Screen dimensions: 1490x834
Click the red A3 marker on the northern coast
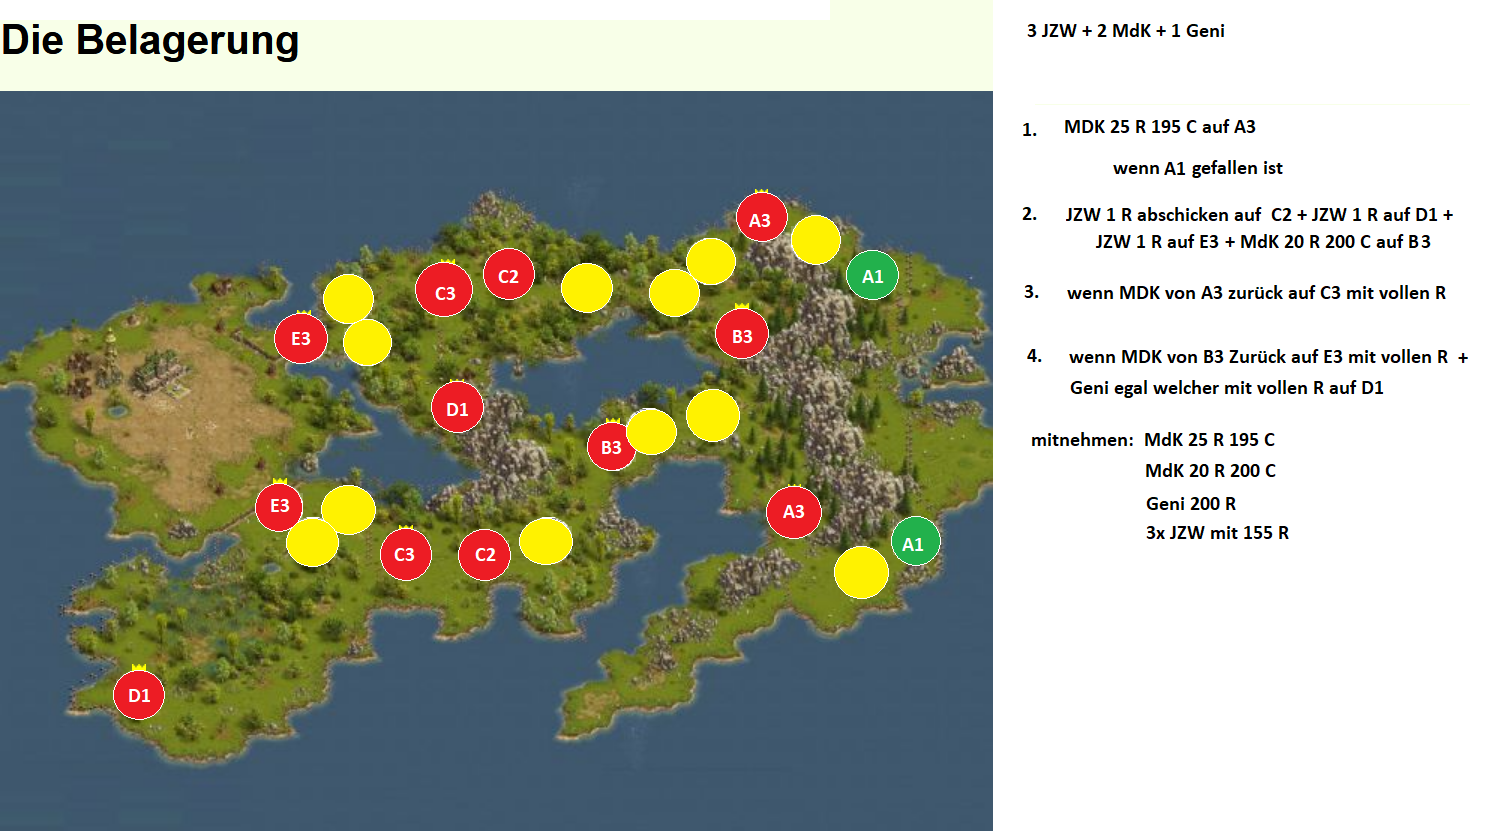[761, 219]
